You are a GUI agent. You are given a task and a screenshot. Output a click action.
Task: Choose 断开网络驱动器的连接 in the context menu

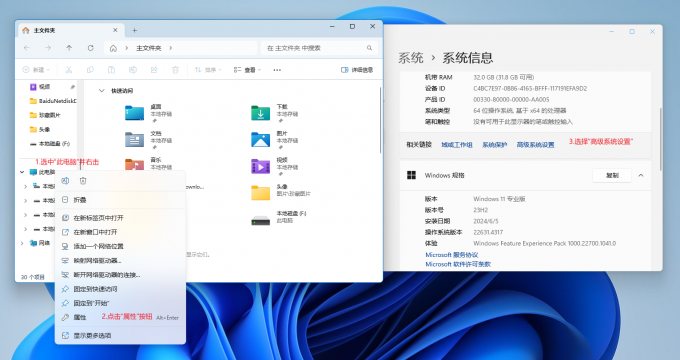point(120,275)
